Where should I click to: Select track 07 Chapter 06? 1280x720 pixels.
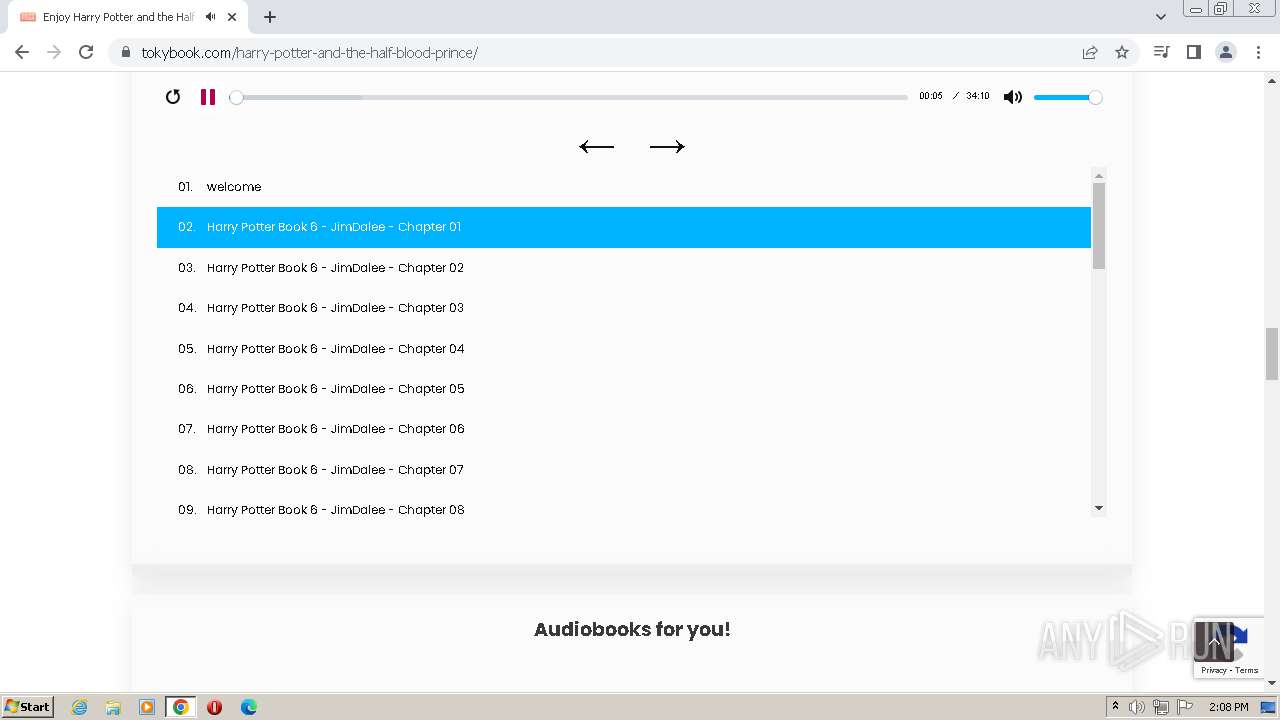[624, 429]
